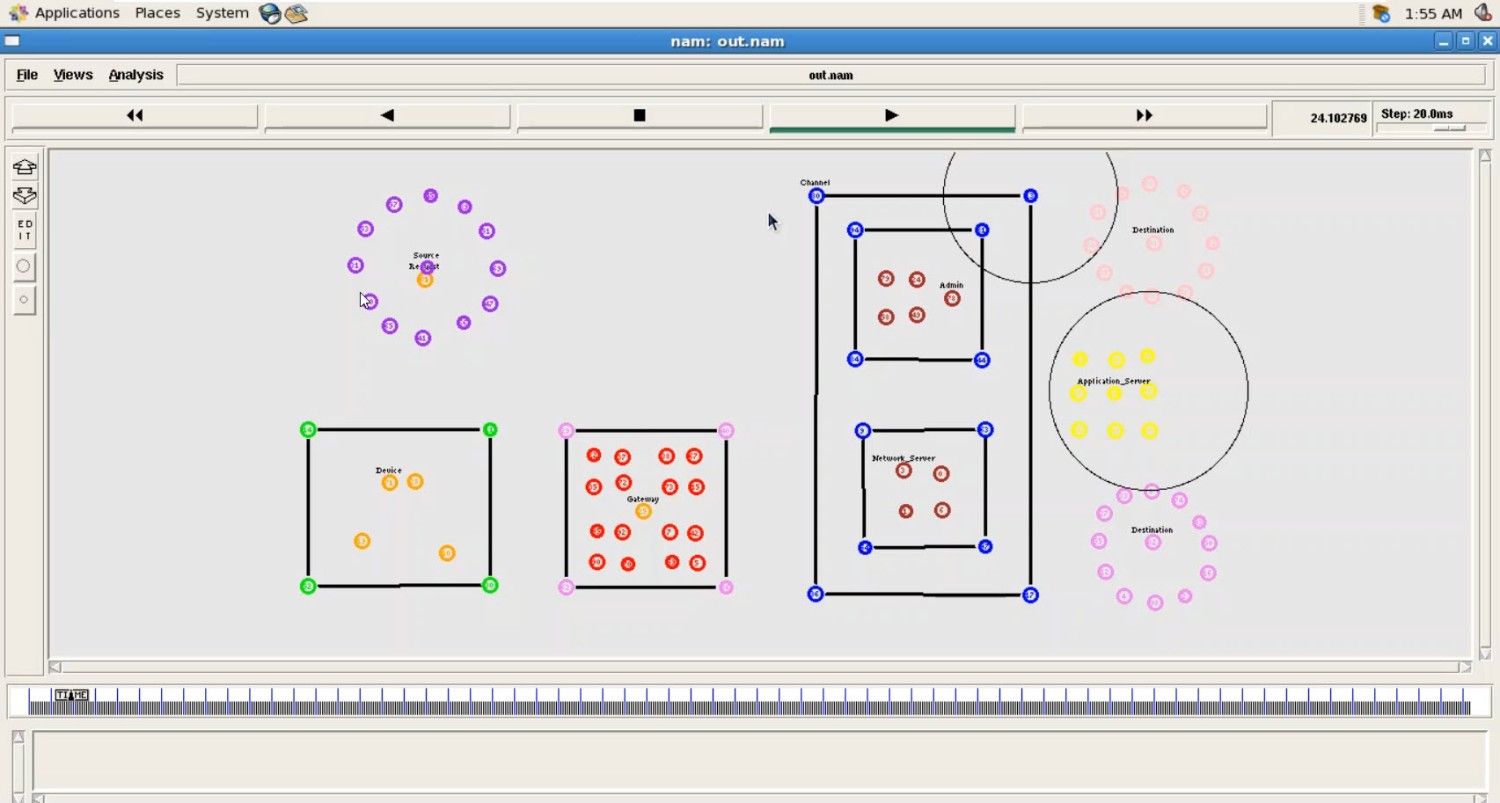The width and height of the screenshot is (1500, 803).
Task: Select the larger circle tool icon
Action: (24, 266)
